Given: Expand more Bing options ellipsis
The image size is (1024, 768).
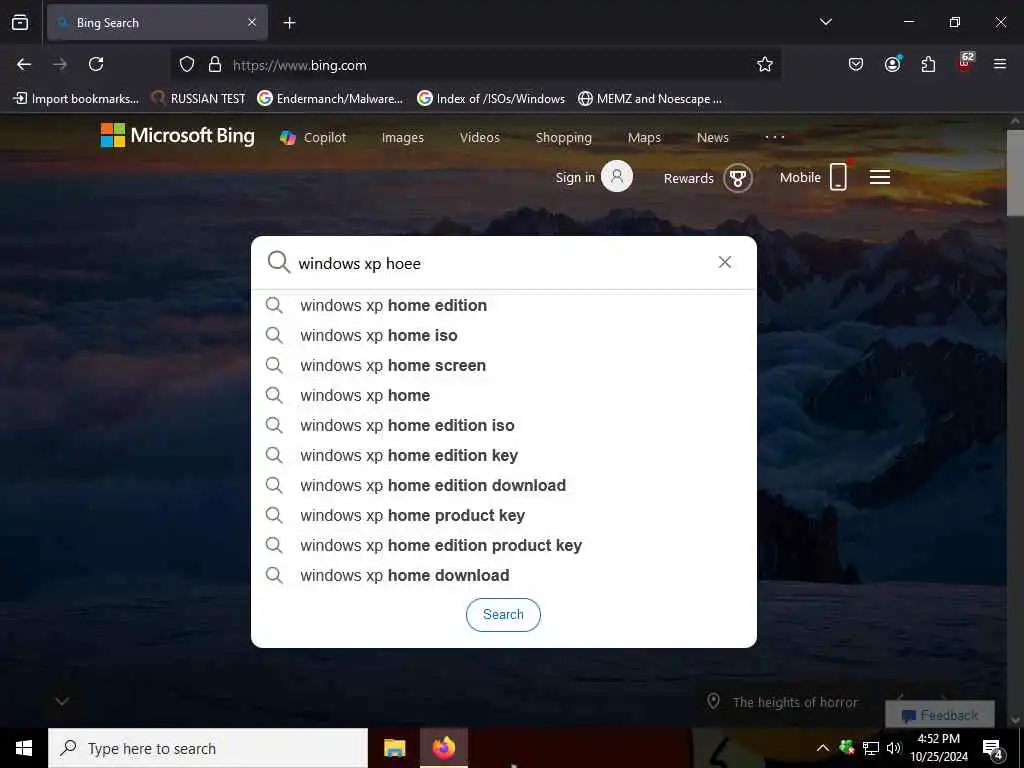Looking at the screenshot, I should coord(775,137).
